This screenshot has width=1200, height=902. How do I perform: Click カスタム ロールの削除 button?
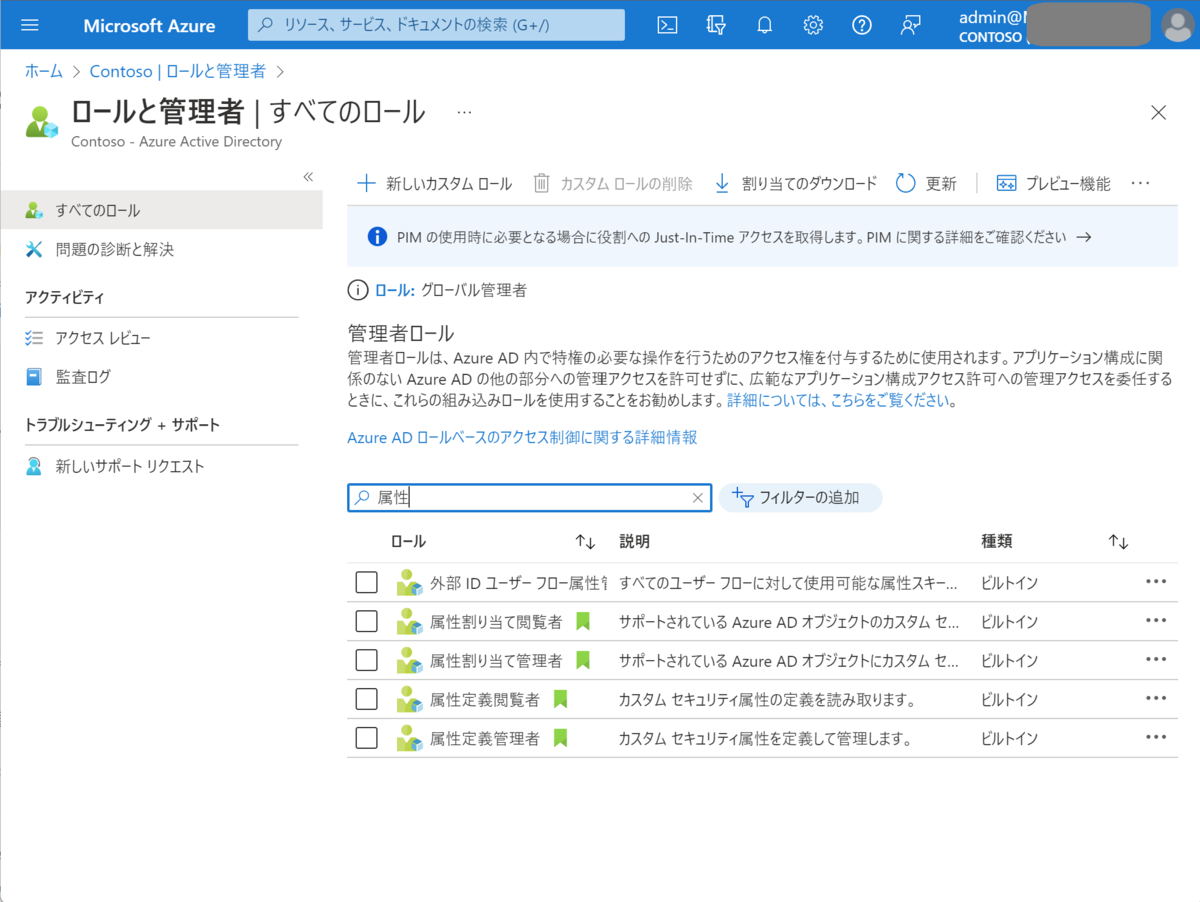pos(613,183)
